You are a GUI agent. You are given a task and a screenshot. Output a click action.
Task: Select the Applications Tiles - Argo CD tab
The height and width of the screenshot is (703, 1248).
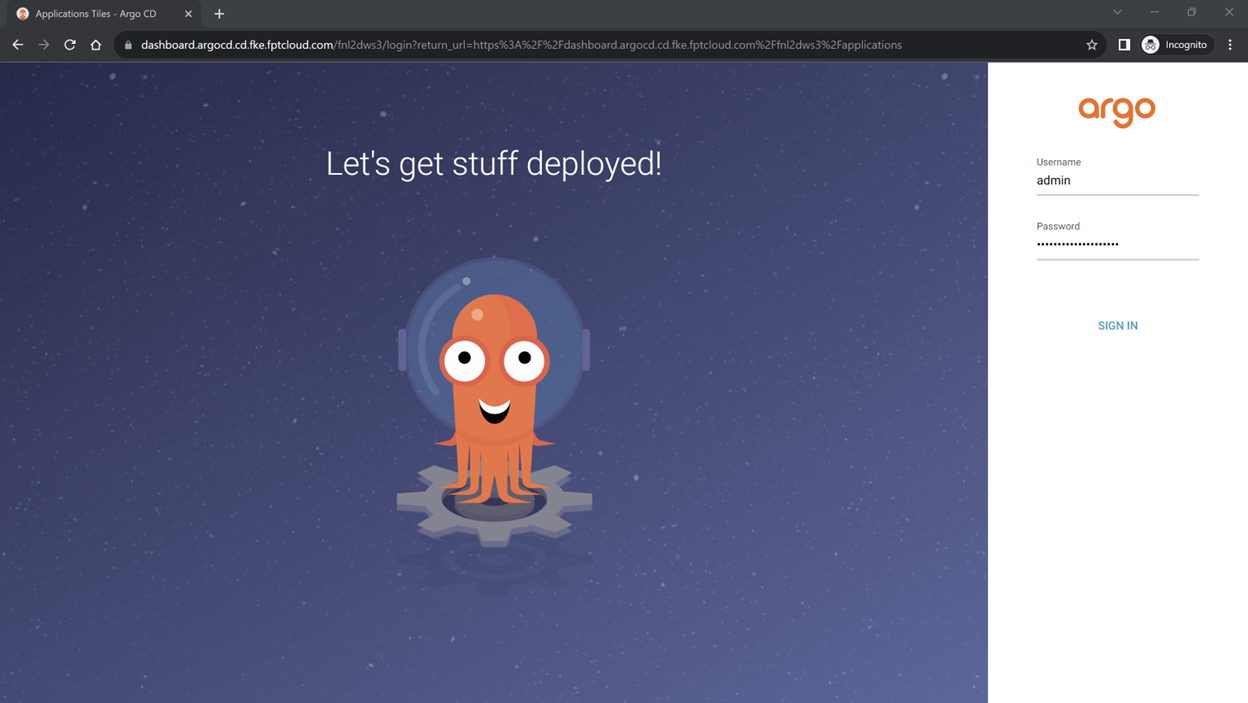point(96,14)
